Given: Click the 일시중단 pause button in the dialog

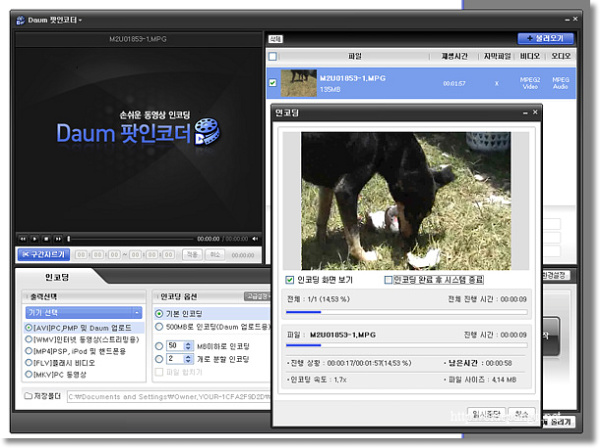Looking at the screenshot, I should click(x=486, y=414).
